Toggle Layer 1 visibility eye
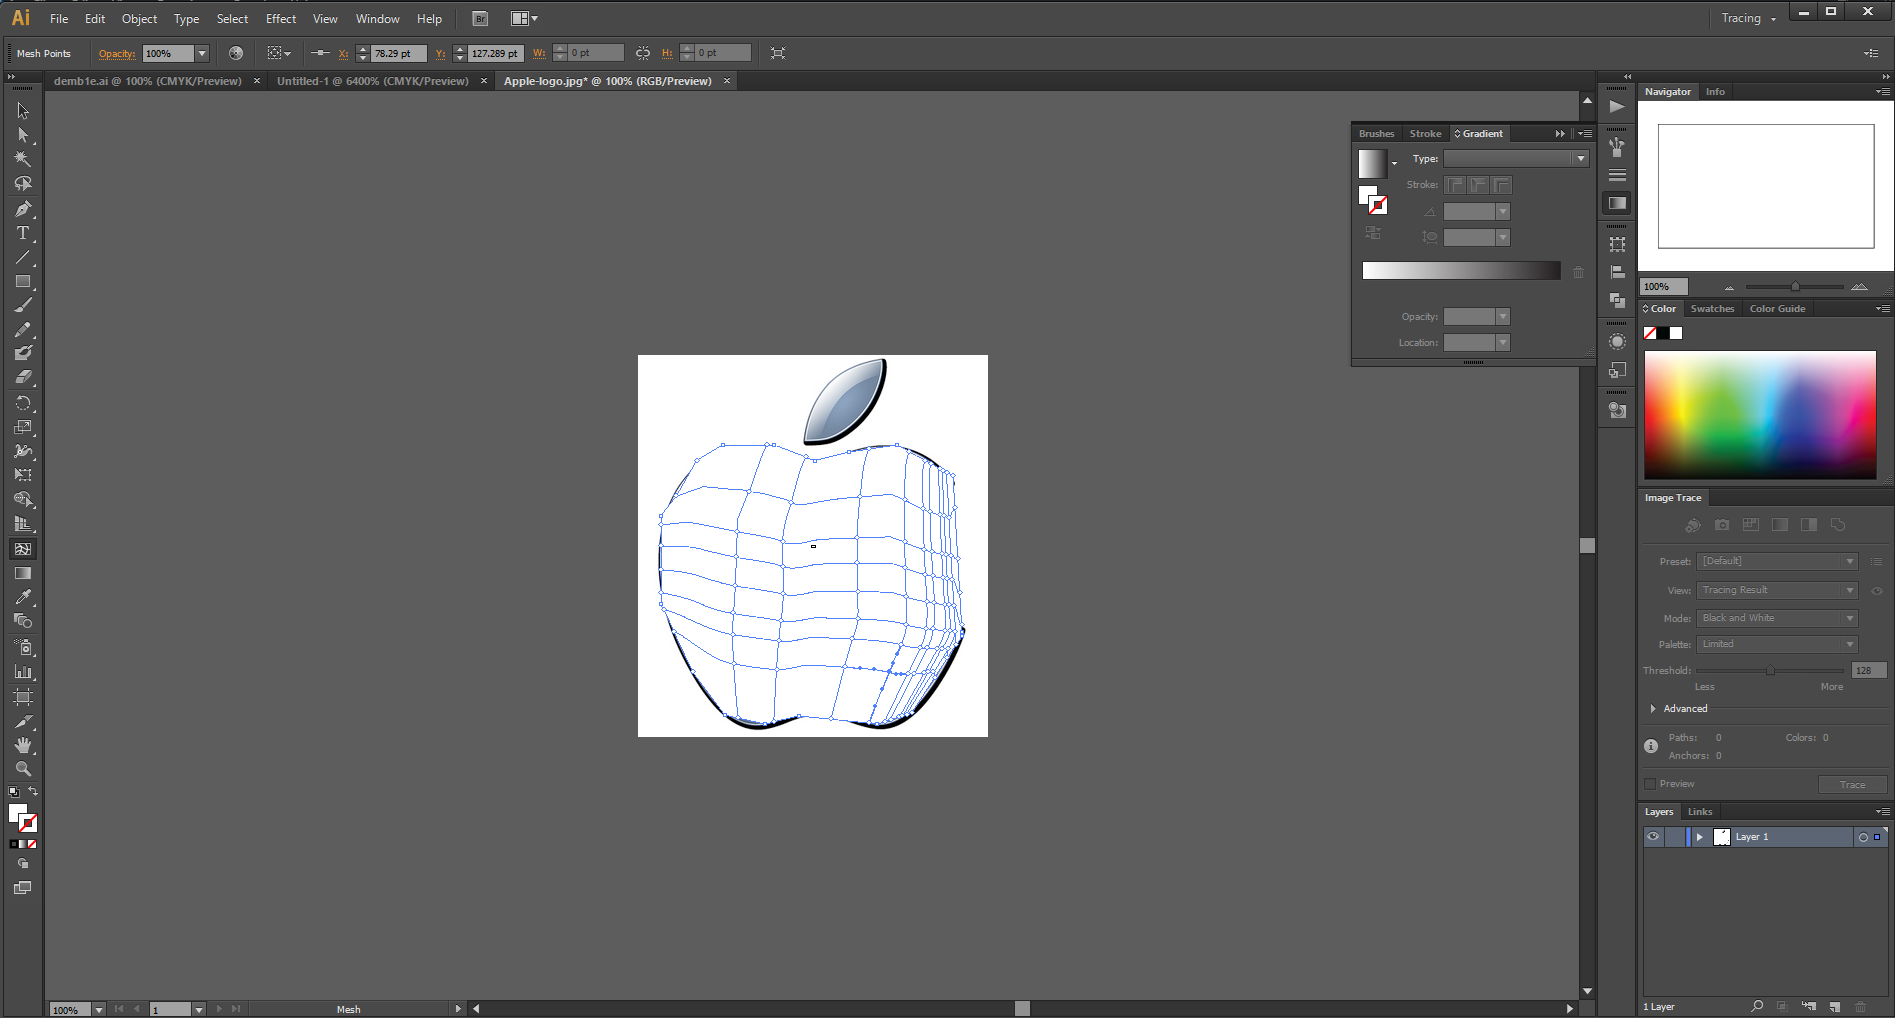Image resolution: width=1895 pixels, height=1018 pixels. (1653, 837)
